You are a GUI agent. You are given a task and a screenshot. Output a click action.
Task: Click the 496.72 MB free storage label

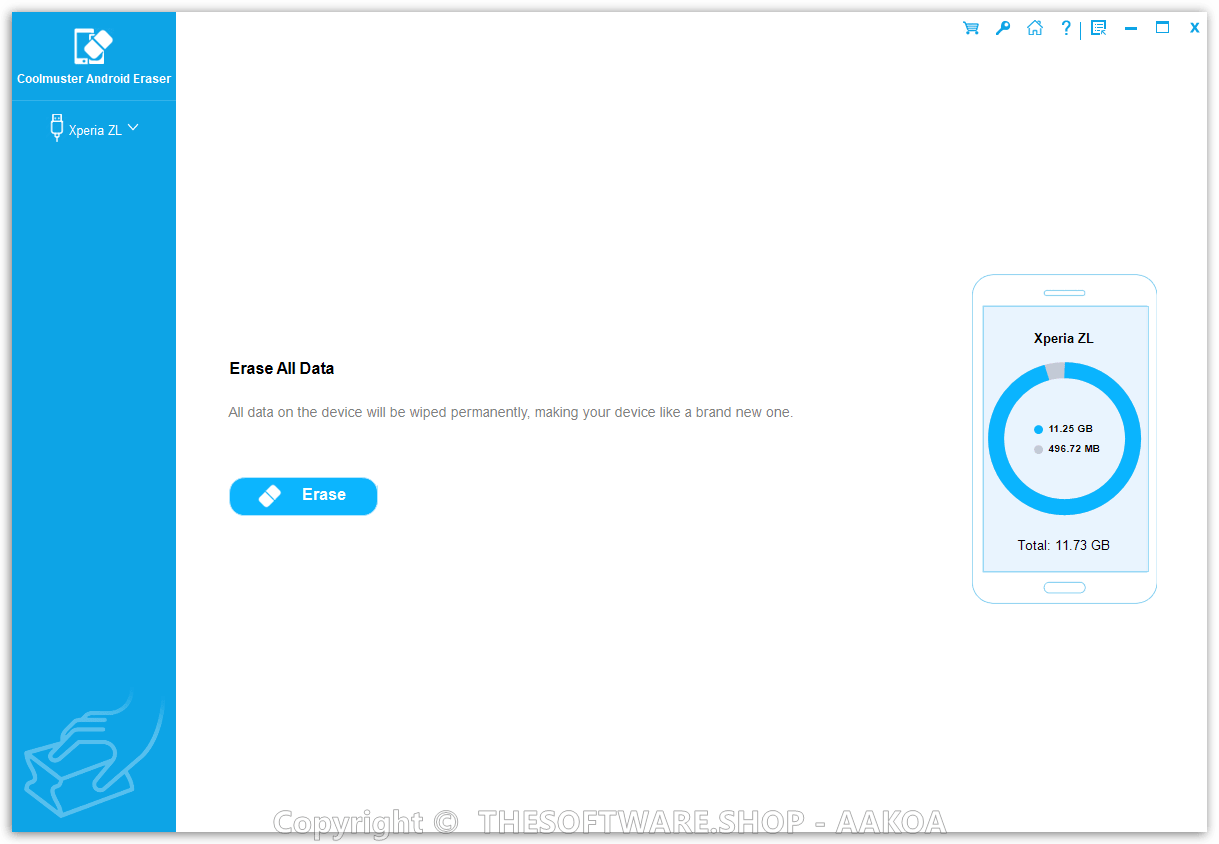point(1074,449)
